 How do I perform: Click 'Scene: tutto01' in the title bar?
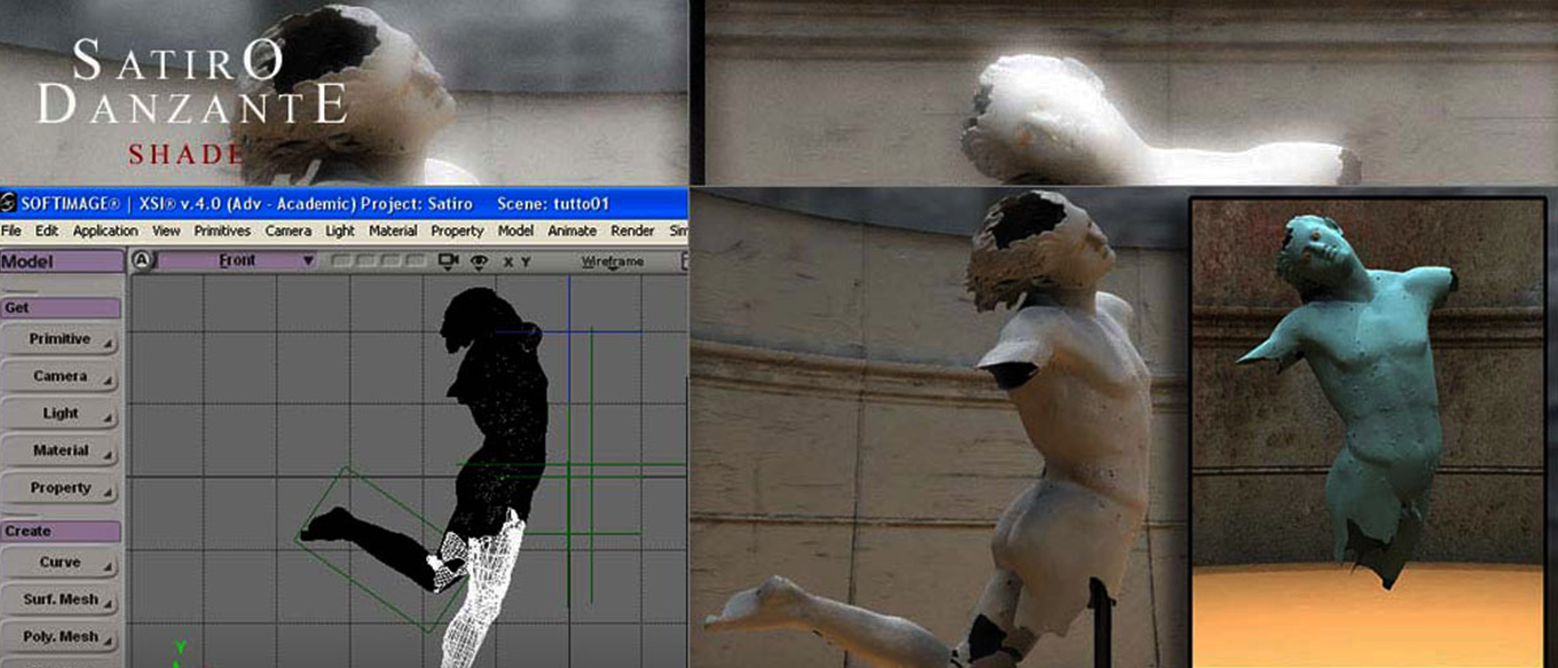553,204
